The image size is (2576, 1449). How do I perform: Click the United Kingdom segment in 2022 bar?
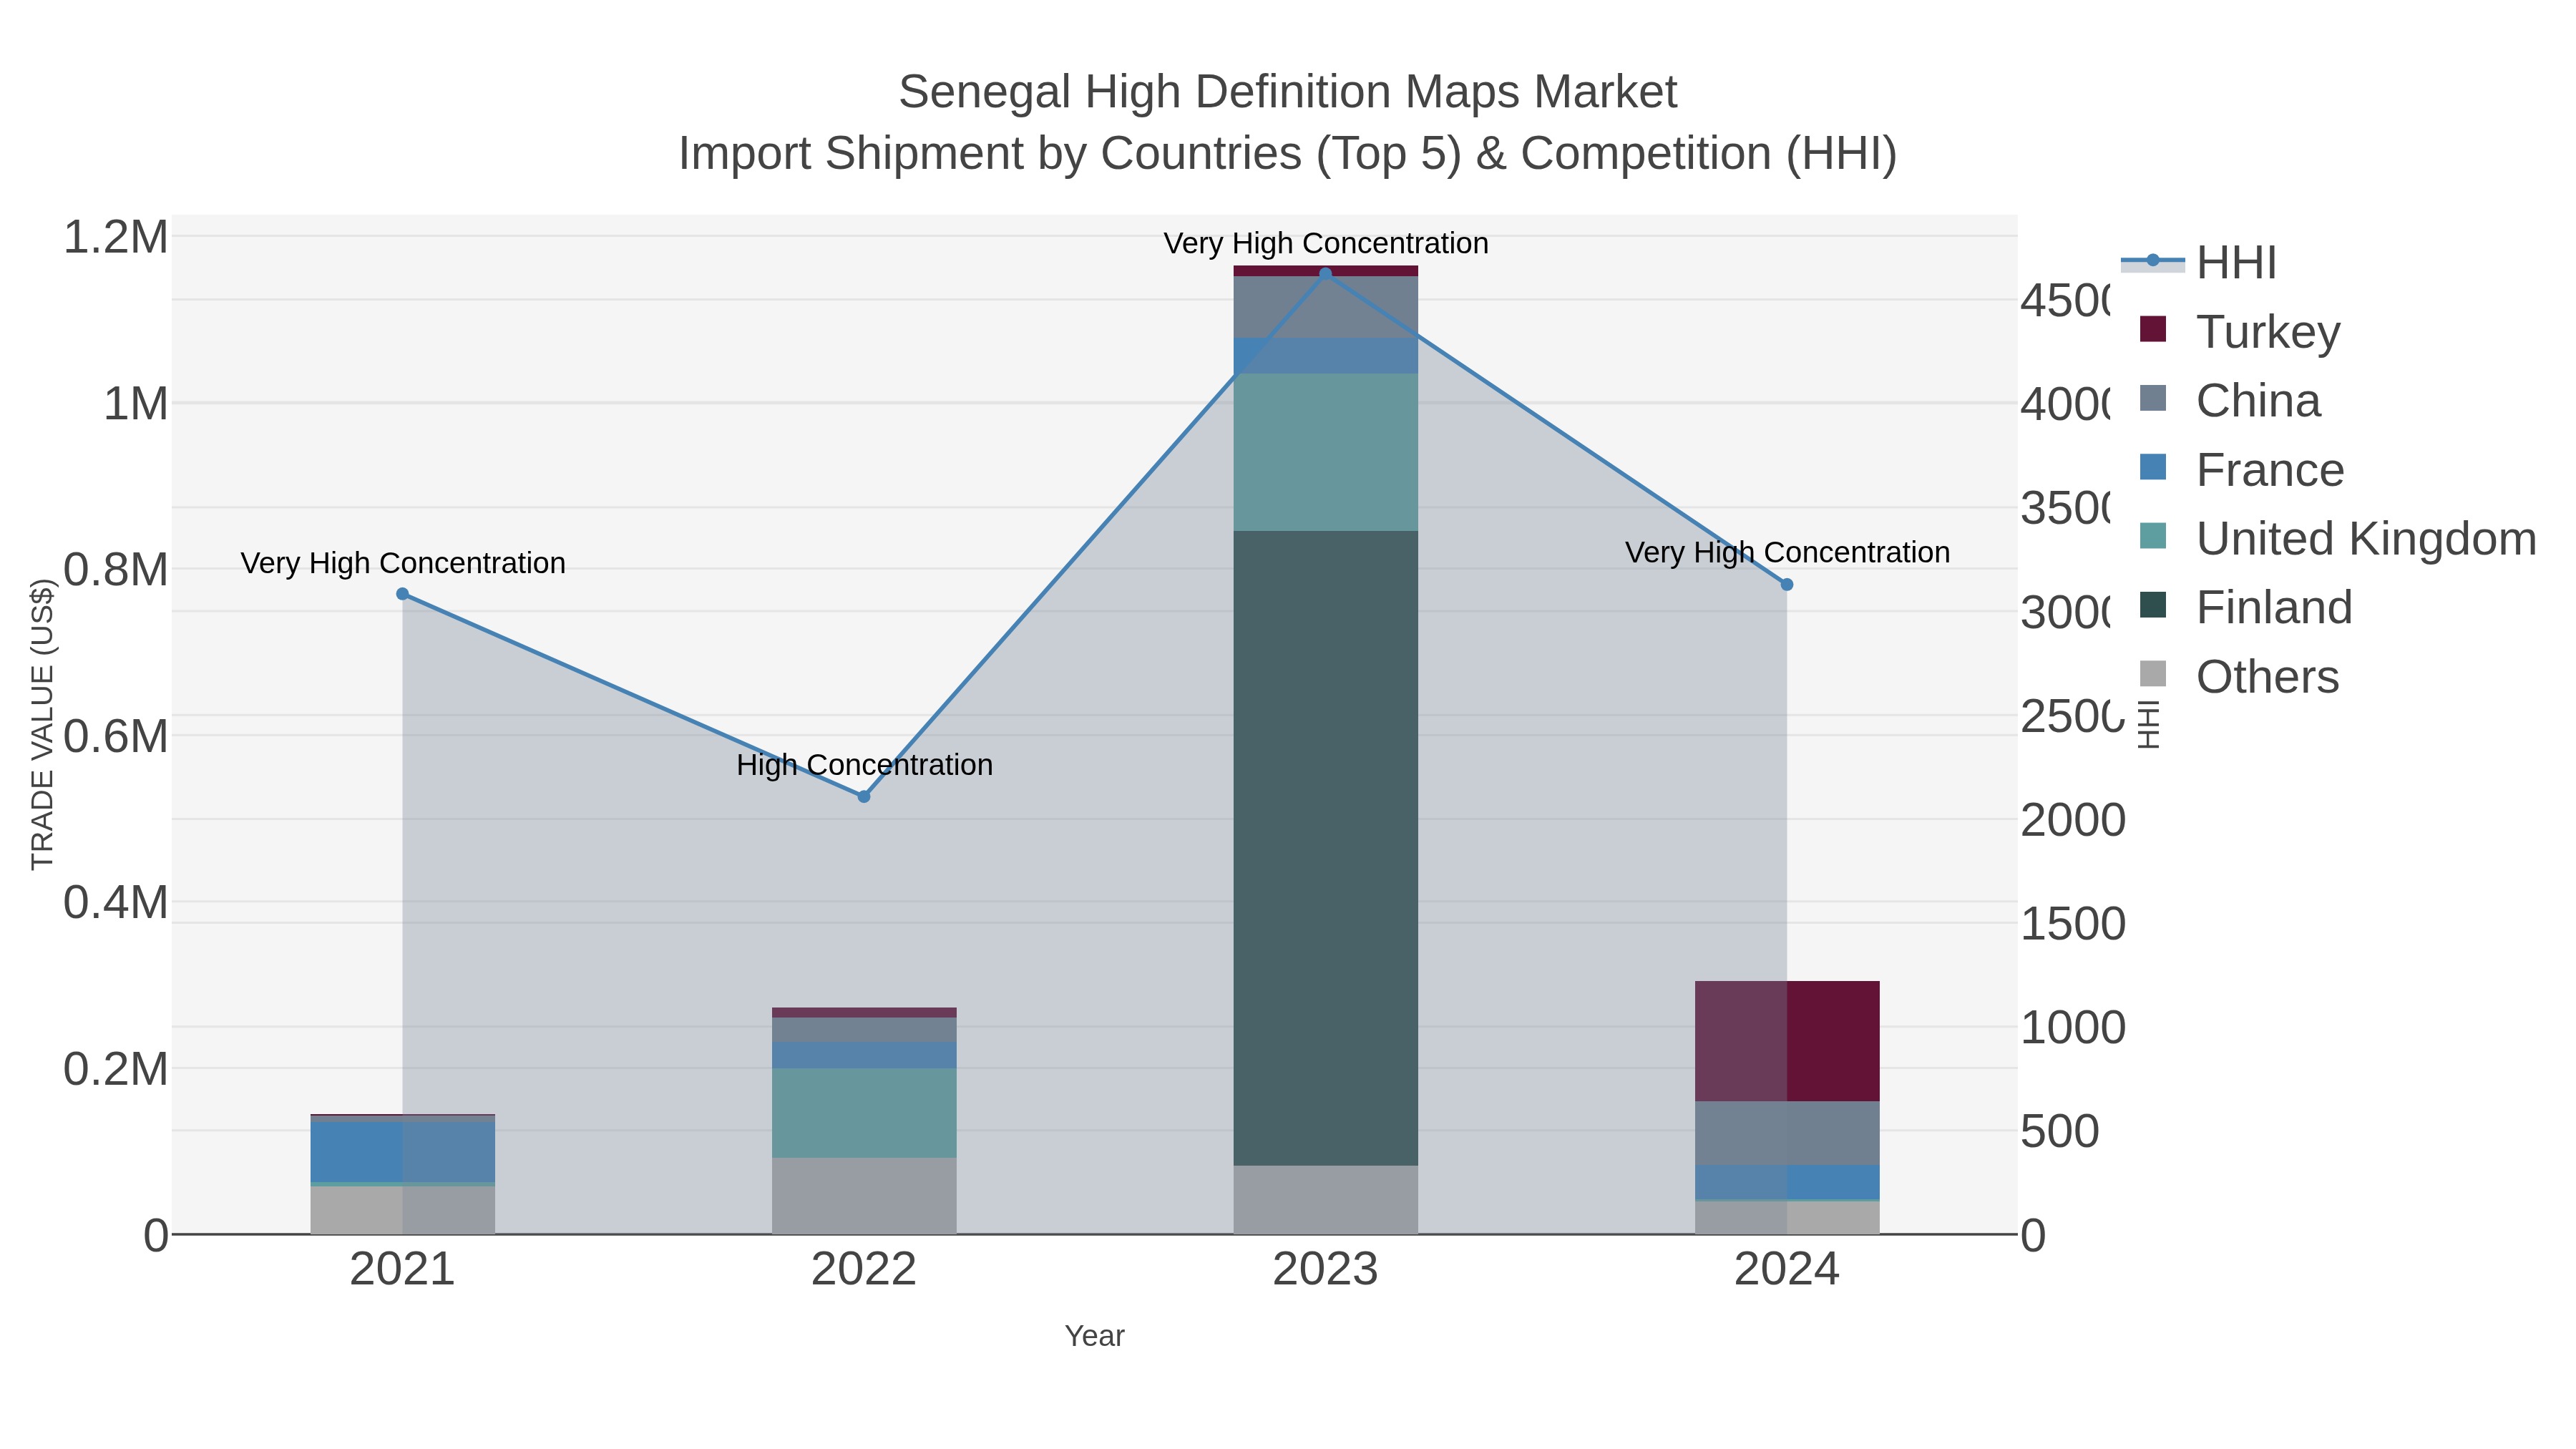click(x=864, y=1113)
